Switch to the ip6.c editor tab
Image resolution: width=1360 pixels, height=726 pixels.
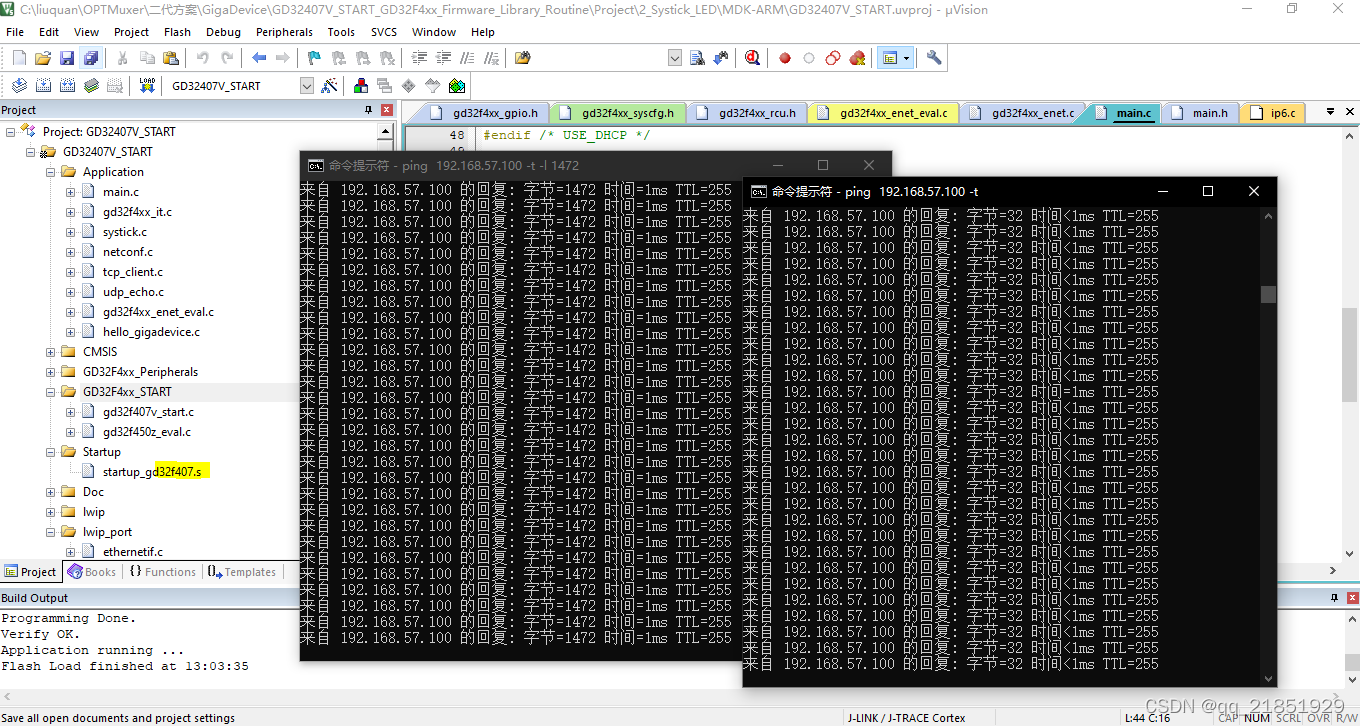[1272, 113]
